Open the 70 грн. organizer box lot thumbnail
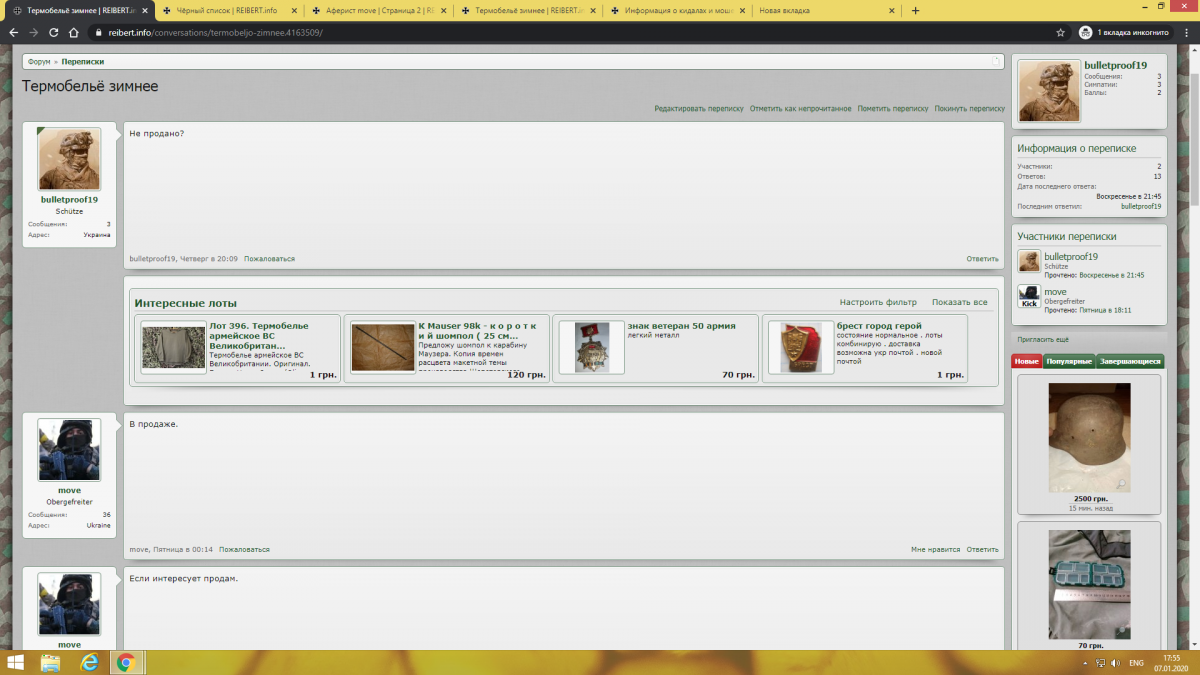The image size is (1200, 675). tap(1089, 584)
